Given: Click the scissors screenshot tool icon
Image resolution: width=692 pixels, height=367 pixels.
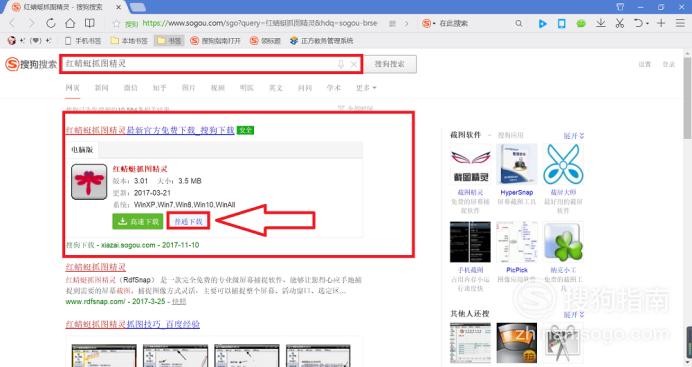Looking at the screenshot, I should 620,23.
